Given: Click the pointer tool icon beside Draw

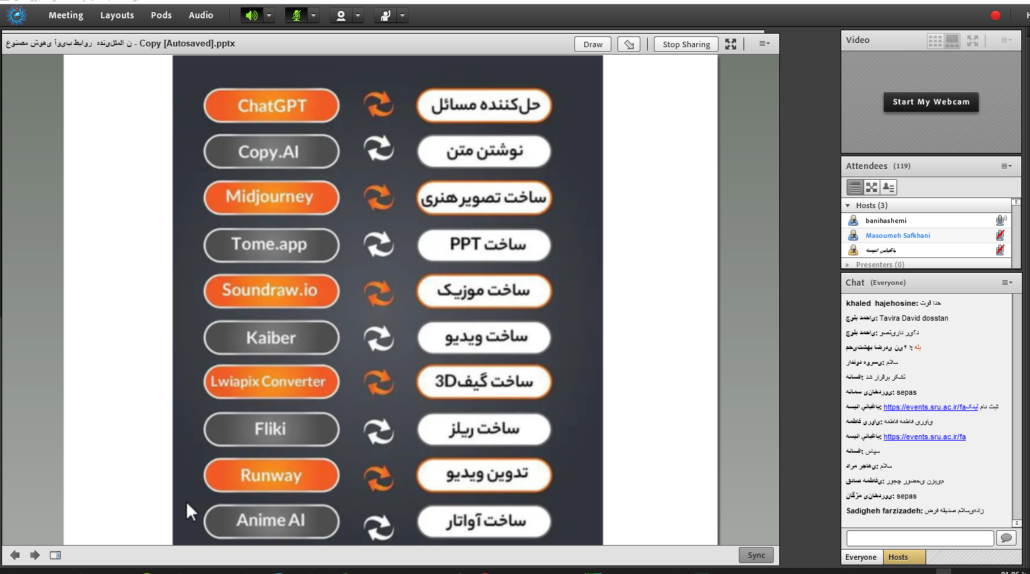Looking at the screenshot, I should click(x=629, y=44).
